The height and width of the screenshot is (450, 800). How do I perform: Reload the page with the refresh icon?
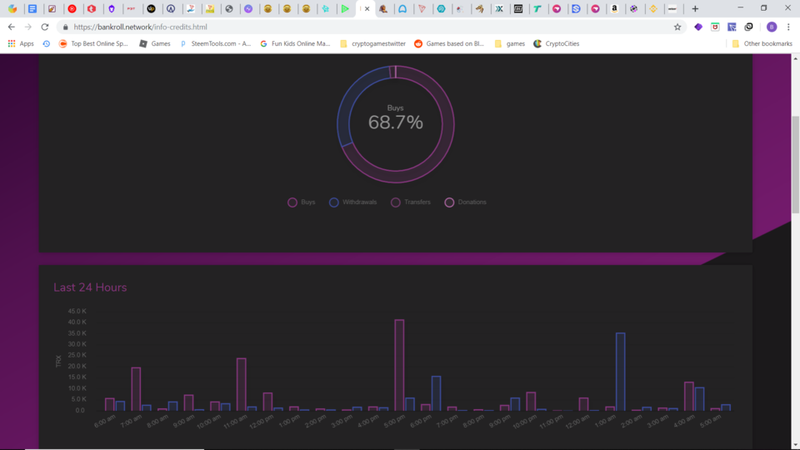[45, 27]
